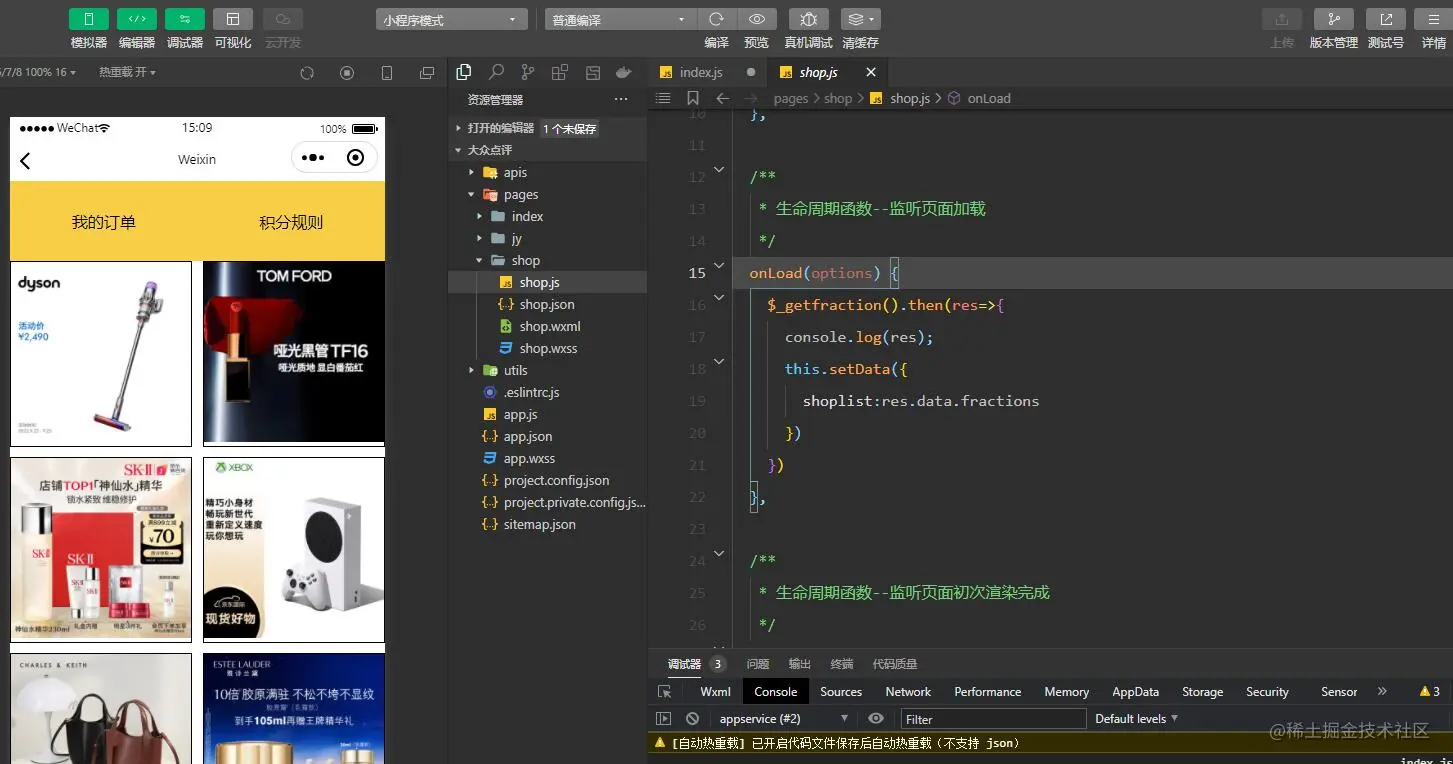Expand the utils folder
The width and height of the screenshot is (1453, 764).
pyautogui.click(x=515, y=370)
